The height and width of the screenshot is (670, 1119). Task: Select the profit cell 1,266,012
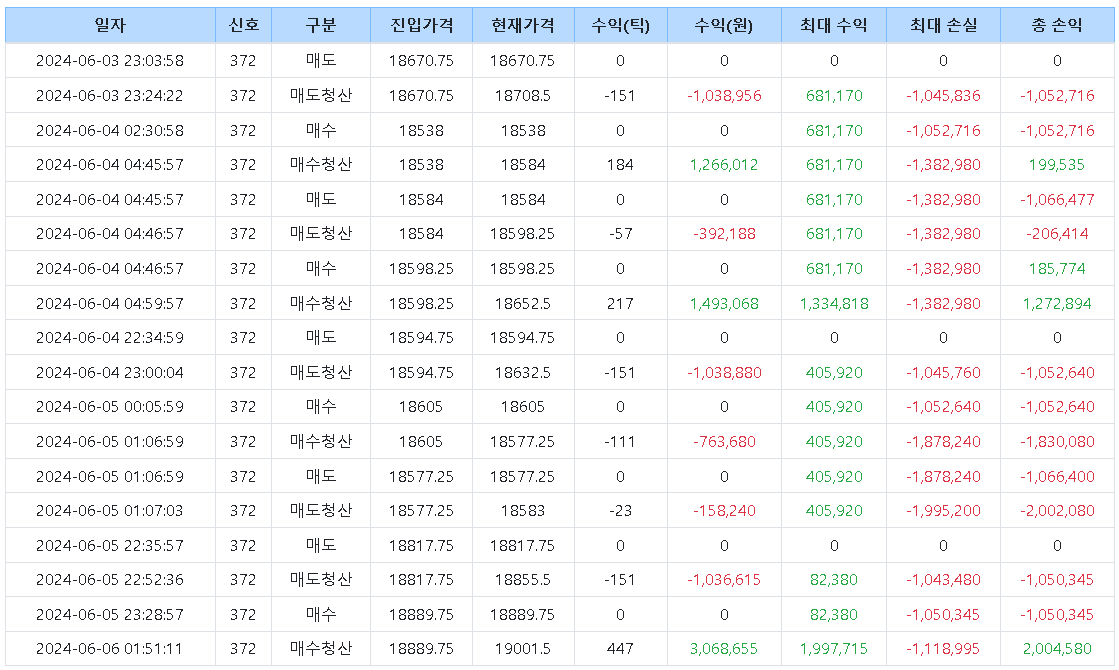[724, 165]
